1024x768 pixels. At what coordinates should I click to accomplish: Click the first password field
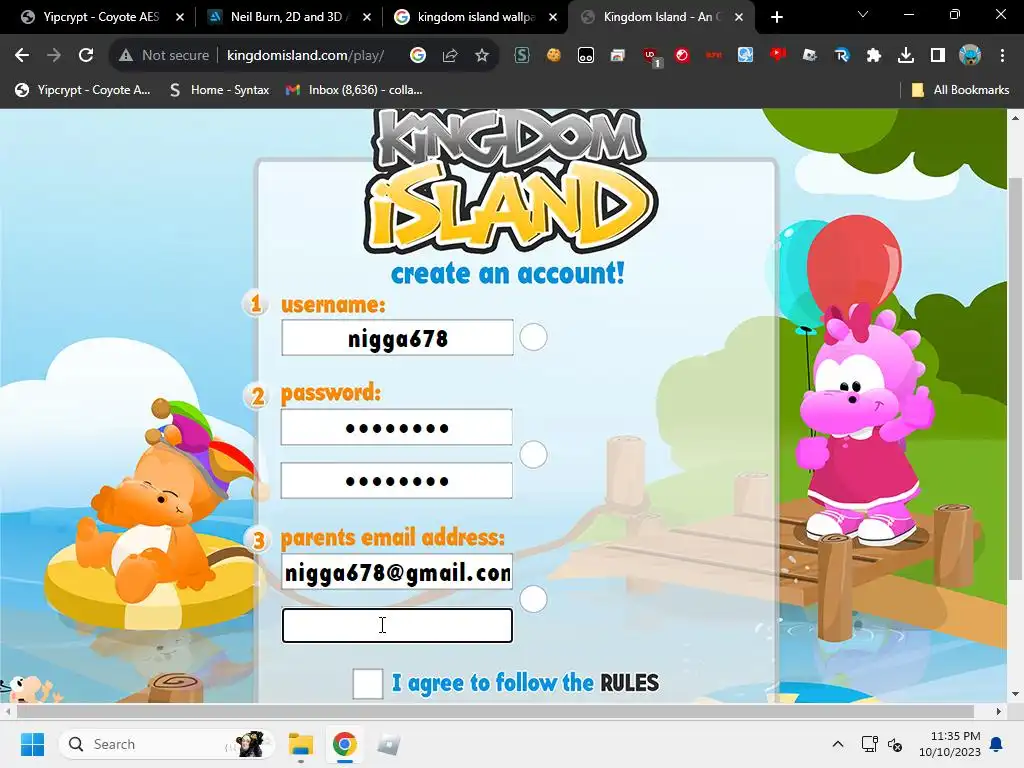tap(396, 427)
